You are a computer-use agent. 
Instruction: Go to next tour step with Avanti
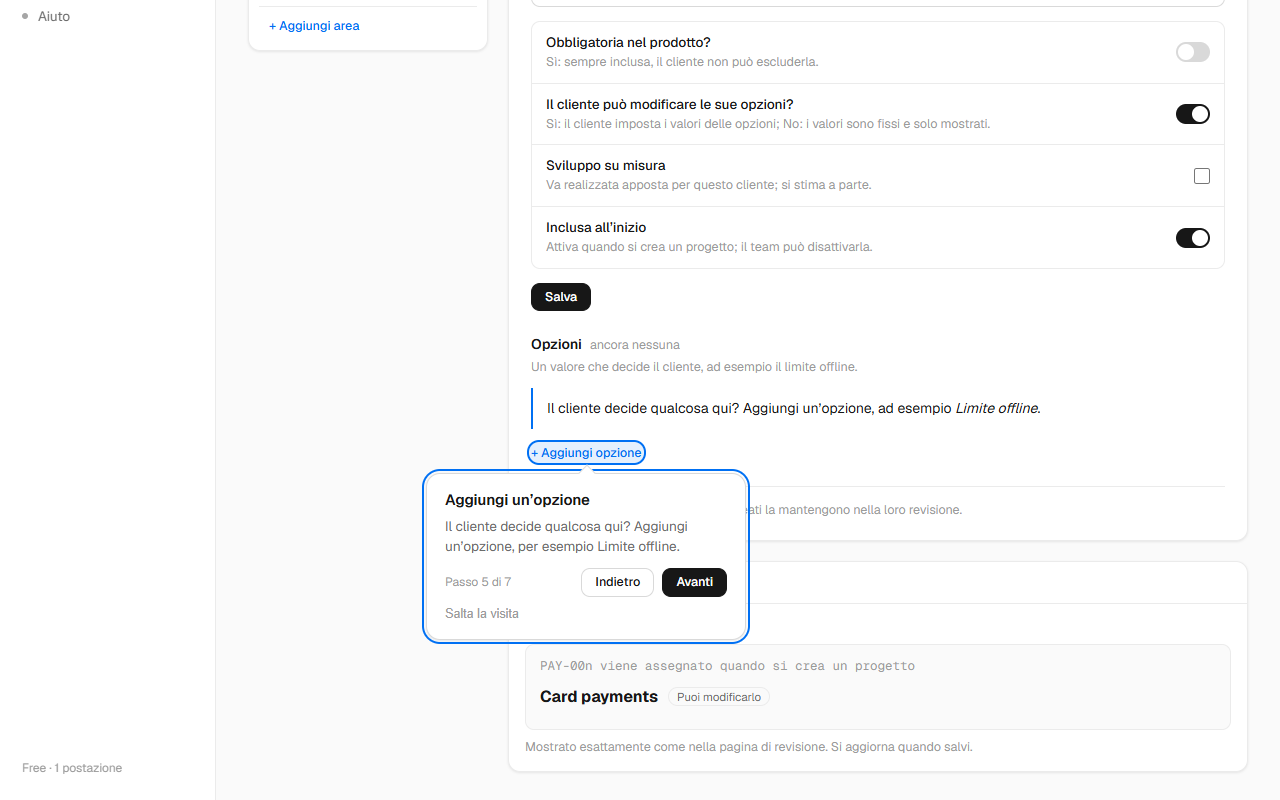[694, 582]
